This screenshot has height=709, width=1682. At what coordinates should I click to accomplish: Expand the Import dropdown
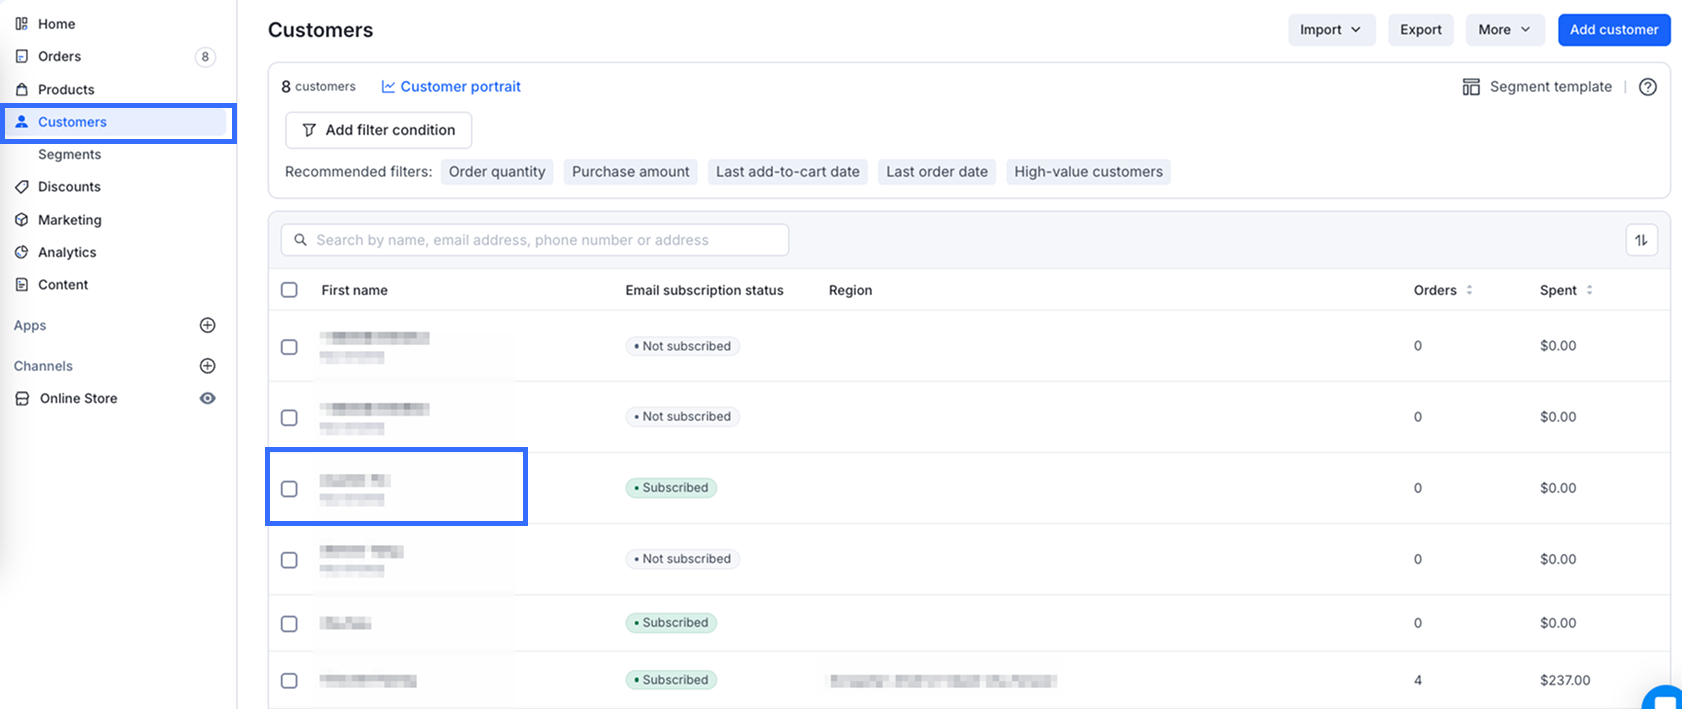click(x=1331, y=30)
